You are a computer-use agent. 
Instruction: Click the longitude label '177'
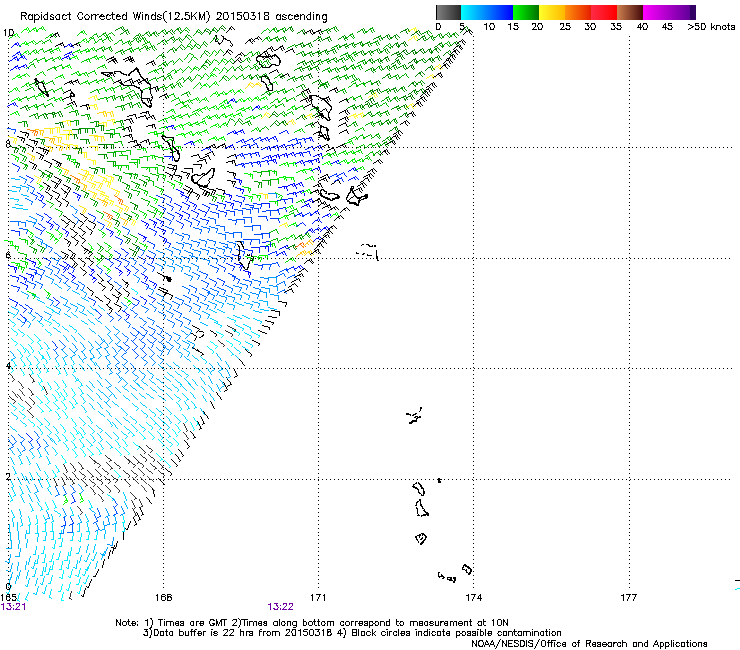(629, 598)
